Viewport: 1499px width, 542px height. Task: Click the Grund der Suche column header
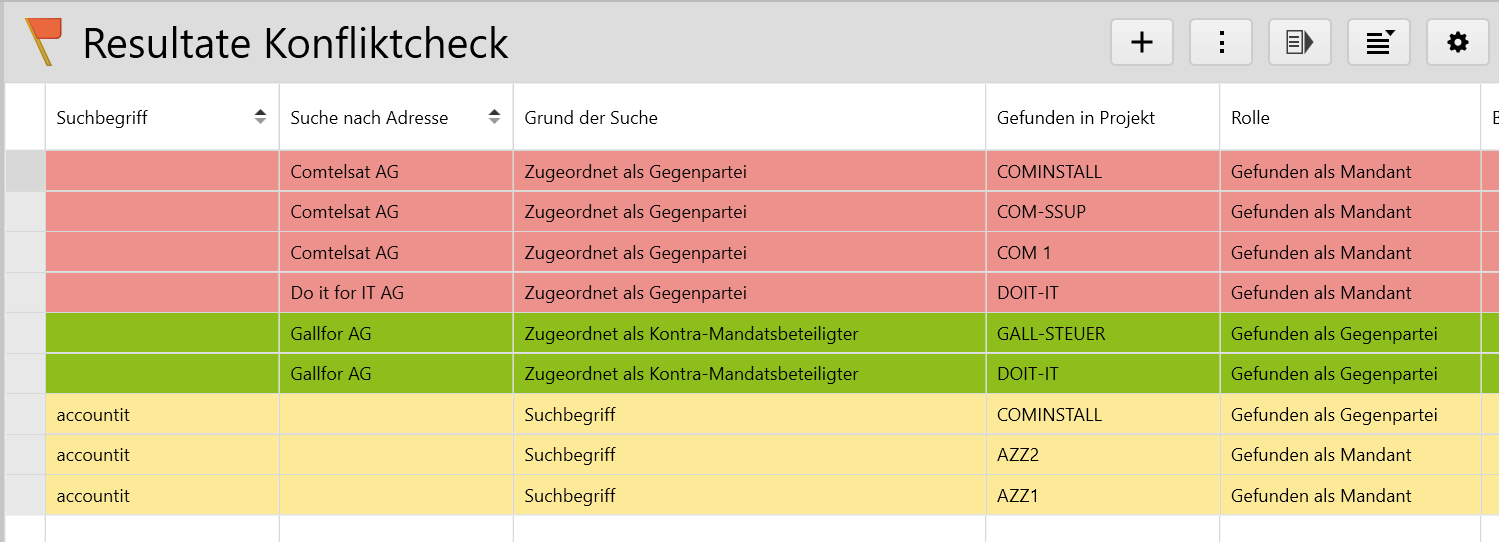[591, 118]
